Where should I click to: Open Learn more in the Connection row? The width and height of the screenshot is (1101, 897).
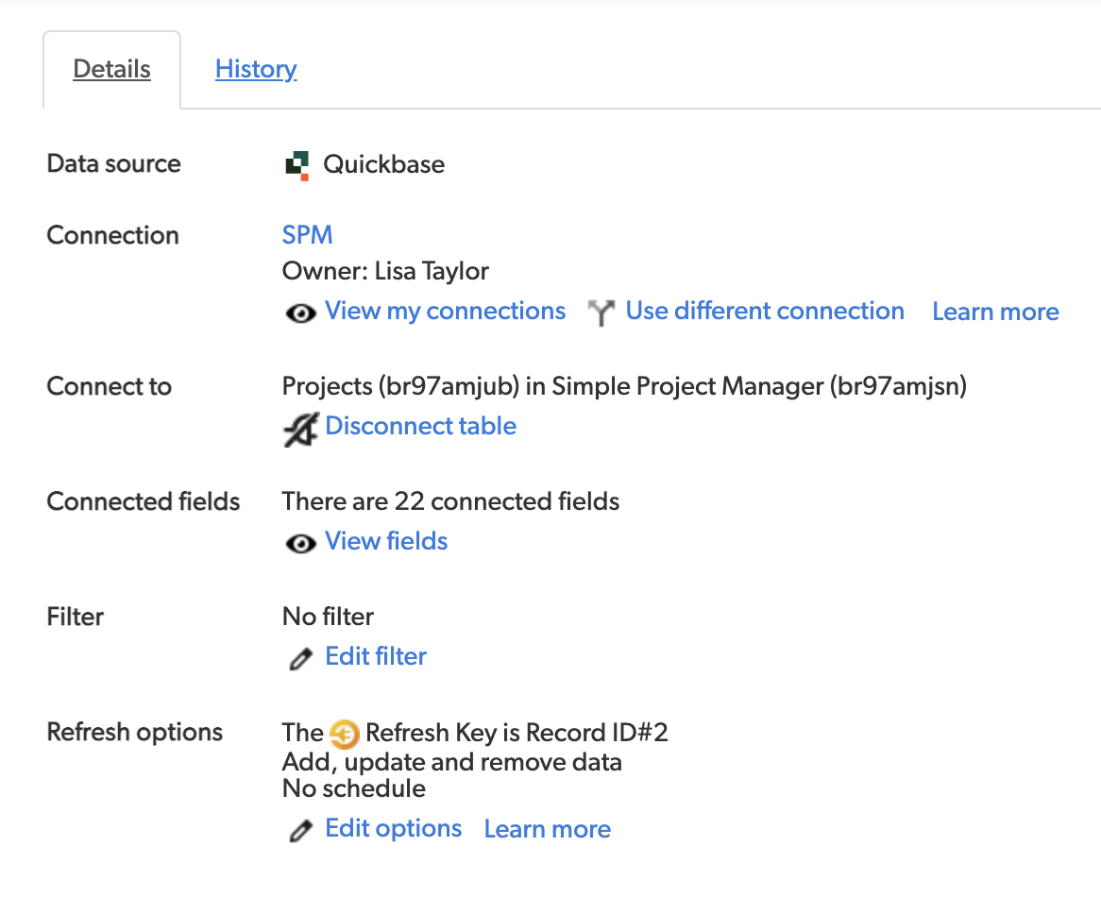coord(996,311)
